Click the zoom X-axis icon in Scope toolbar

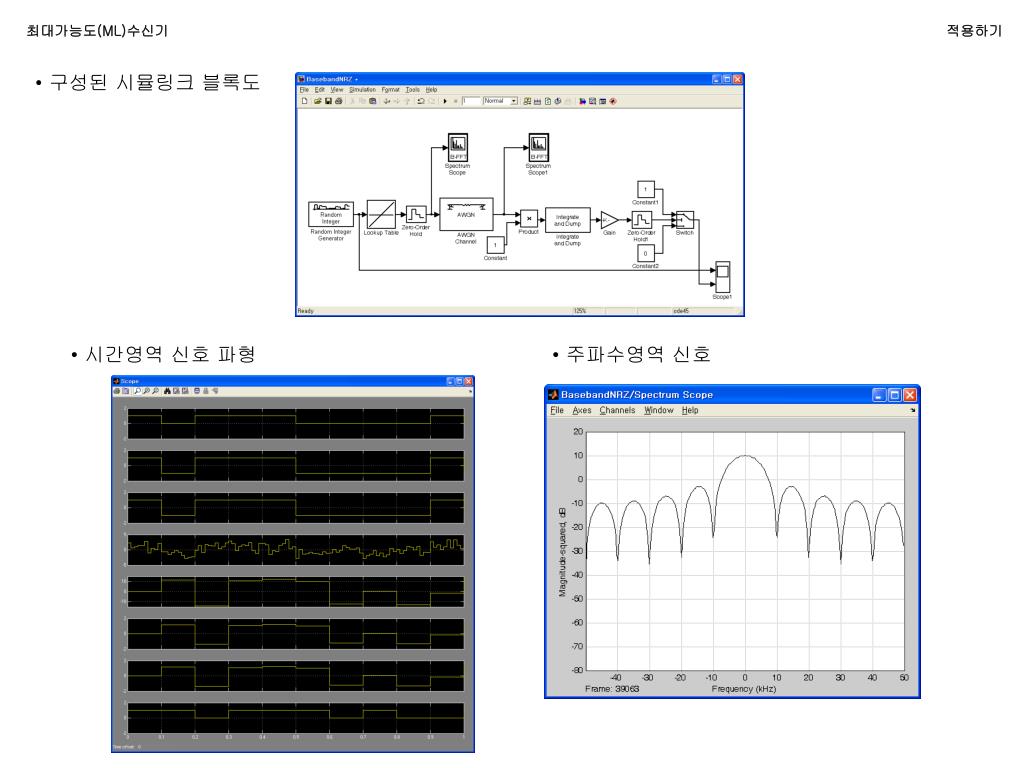pyautogui.click(x=147, y=391)
